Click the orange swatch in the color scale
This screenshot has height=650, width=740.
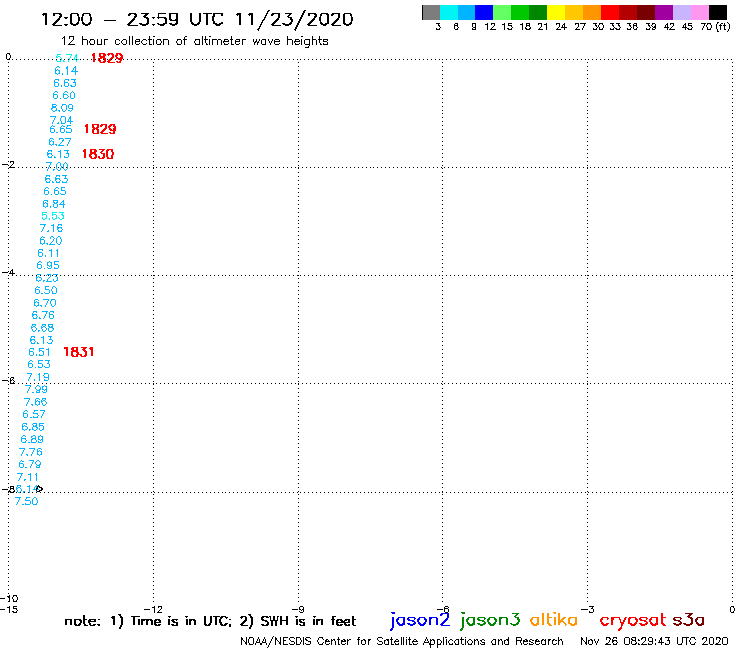592,12
